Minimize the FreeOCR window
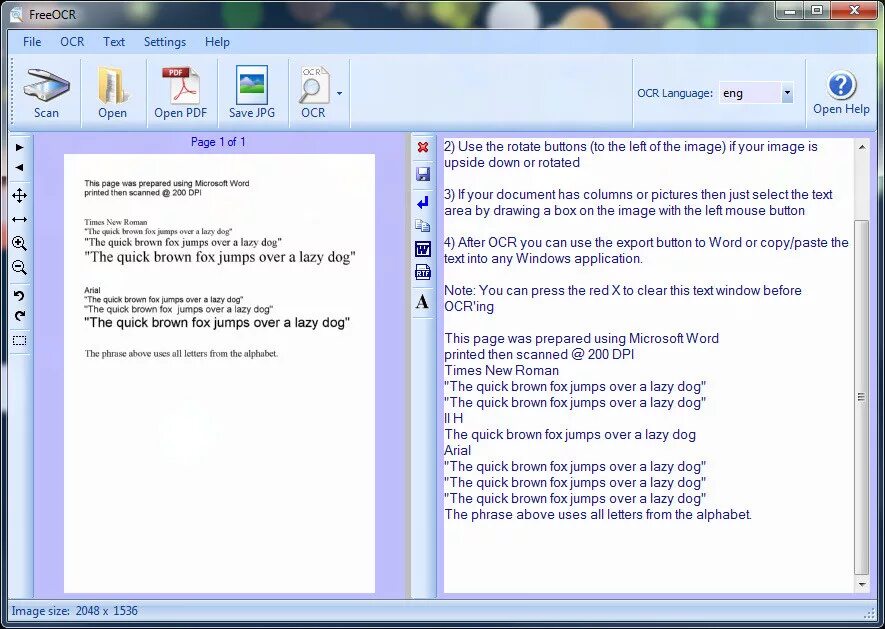The image size is (885, 629). tap(790, 10)
